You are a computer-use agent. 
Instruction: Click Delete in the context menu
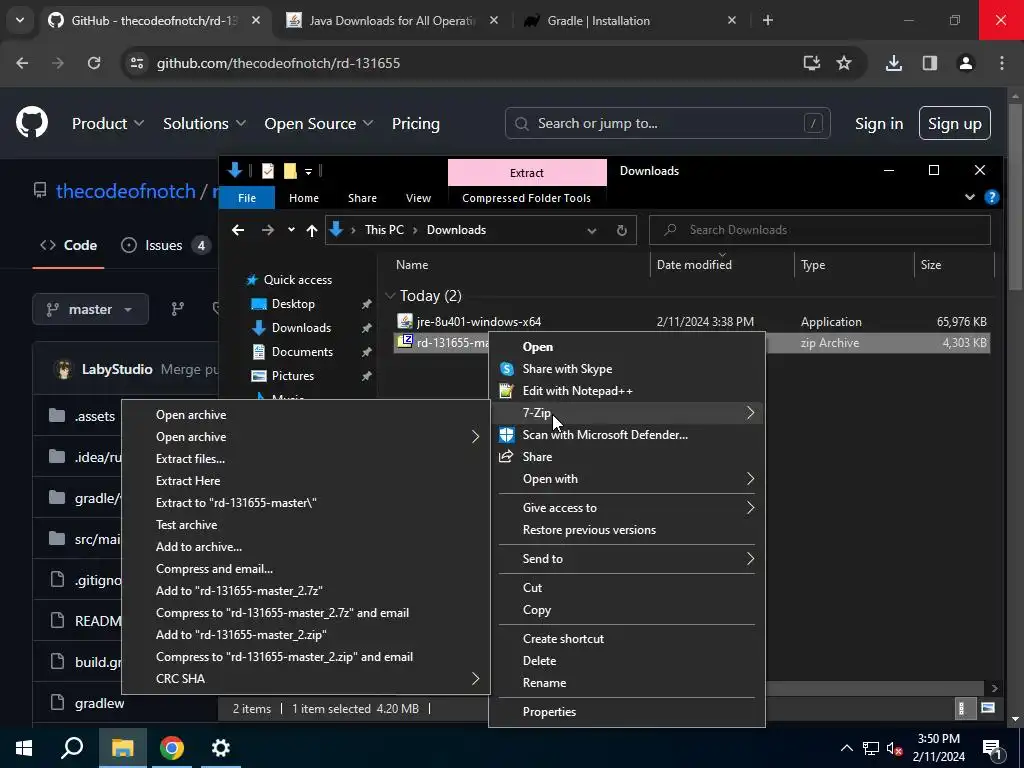[539, 661]
